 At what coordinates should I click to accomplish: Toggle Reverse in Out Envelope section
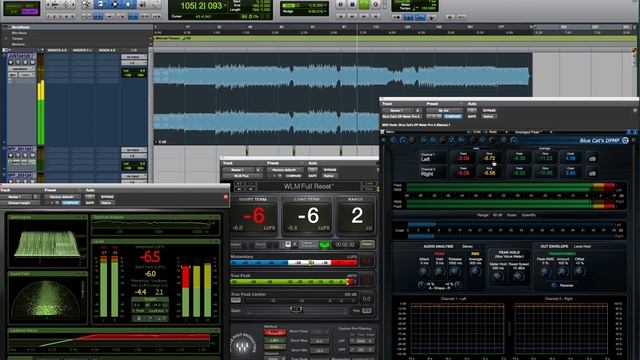pos(554,285)
